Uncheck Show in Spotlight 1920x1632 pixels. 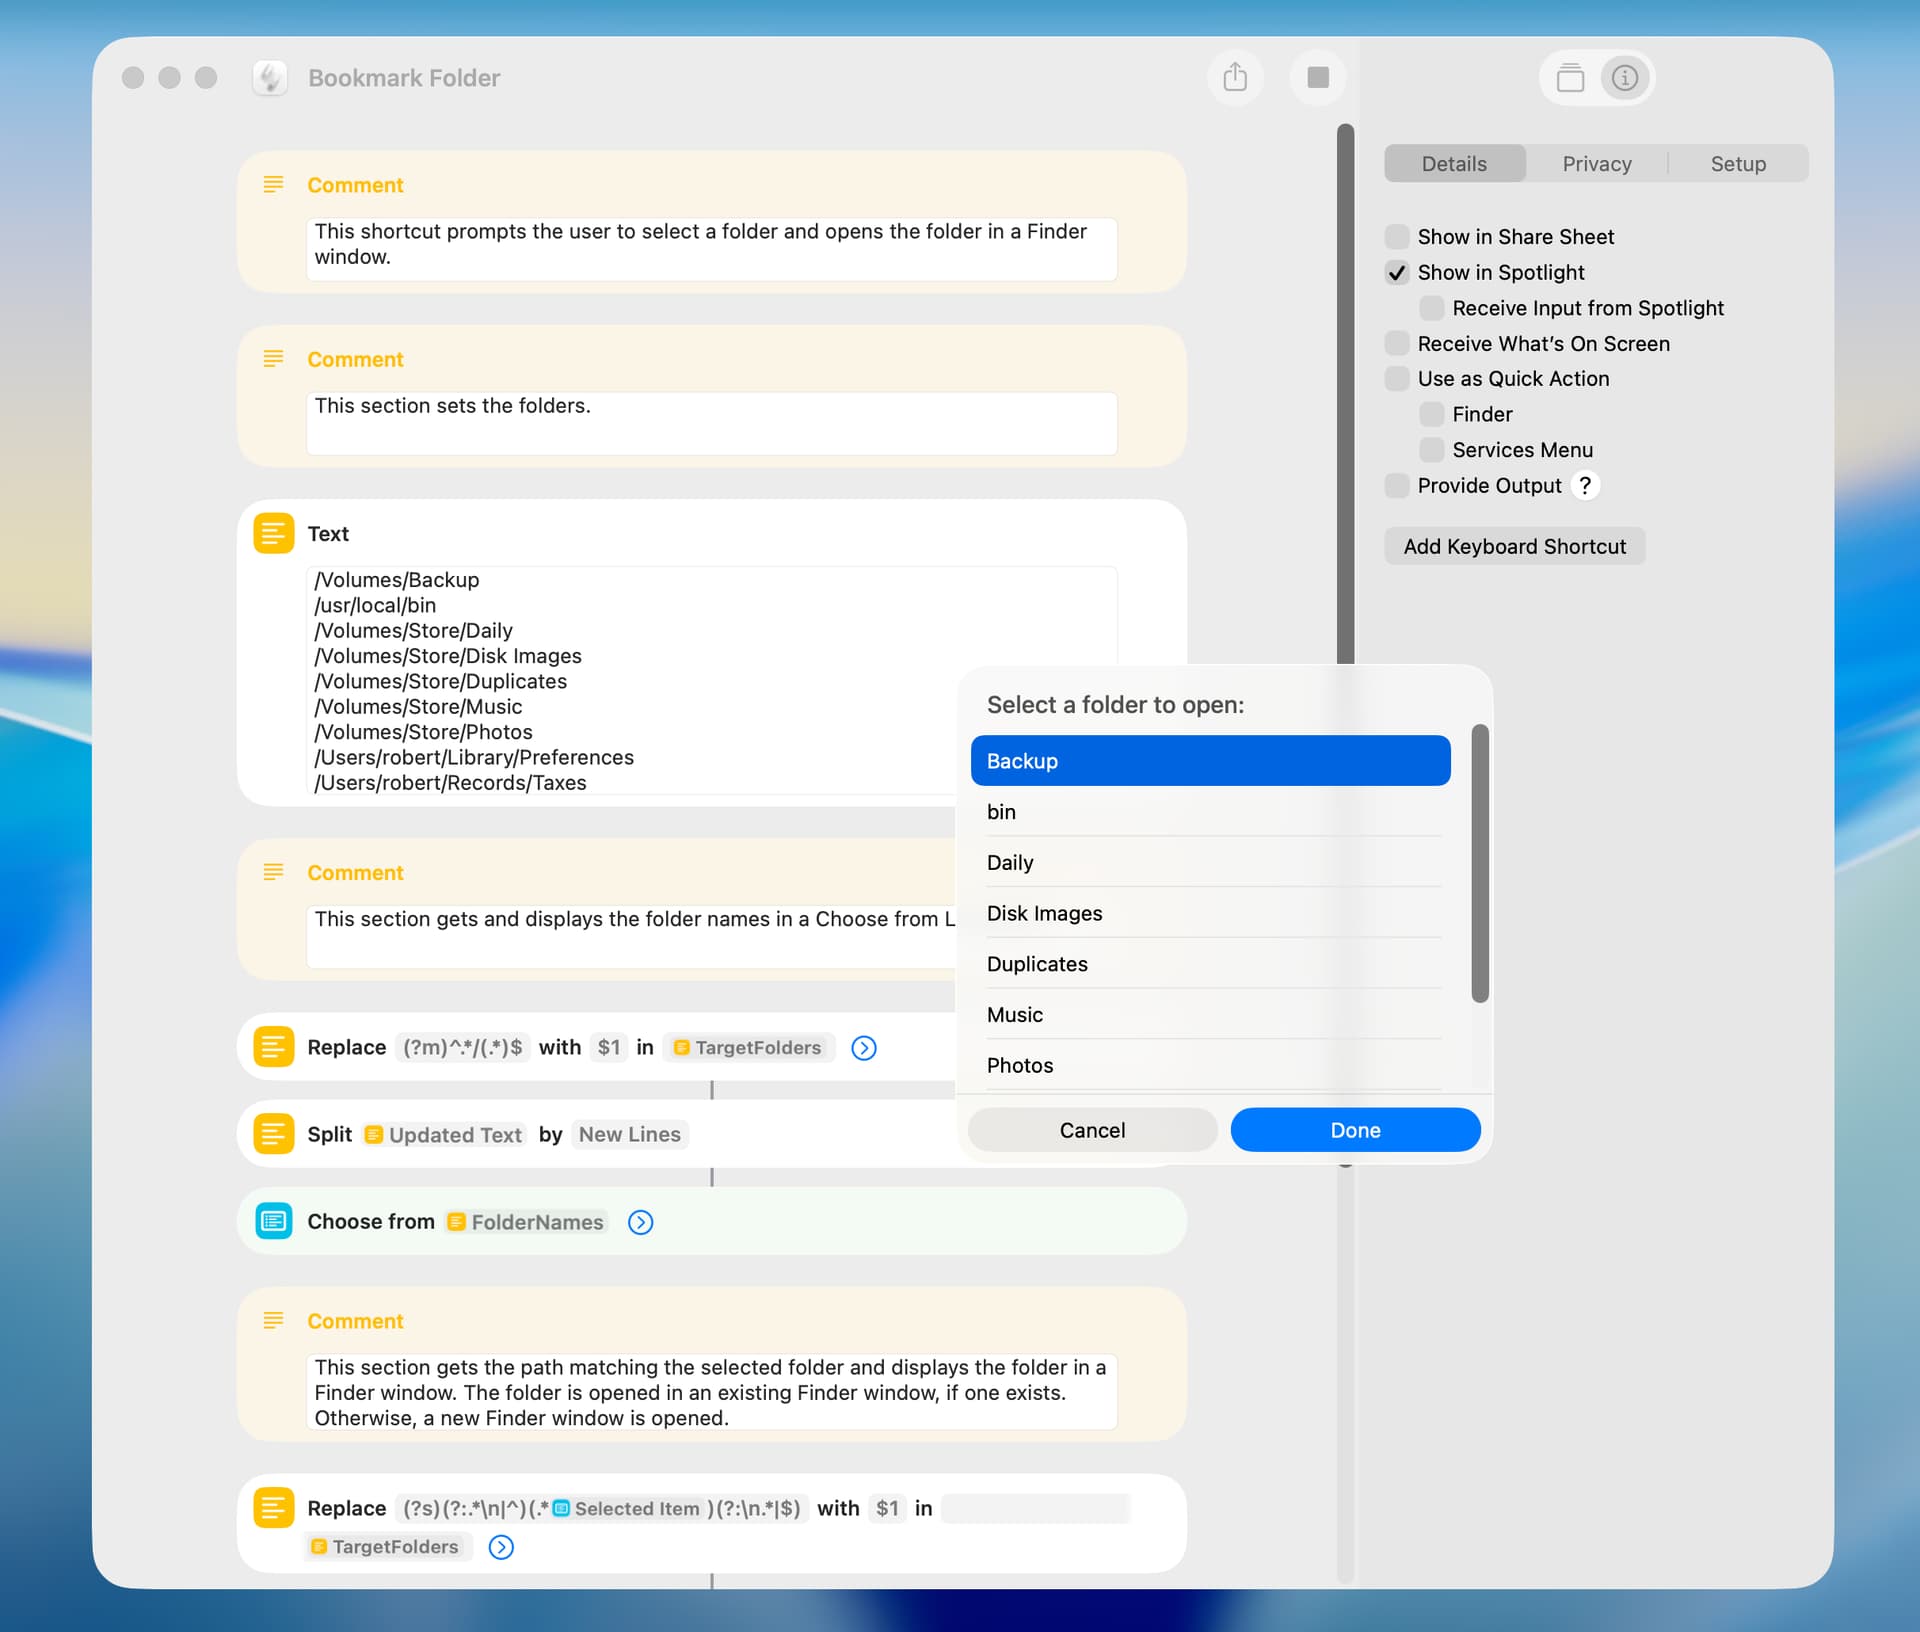tap(1397, 273)
